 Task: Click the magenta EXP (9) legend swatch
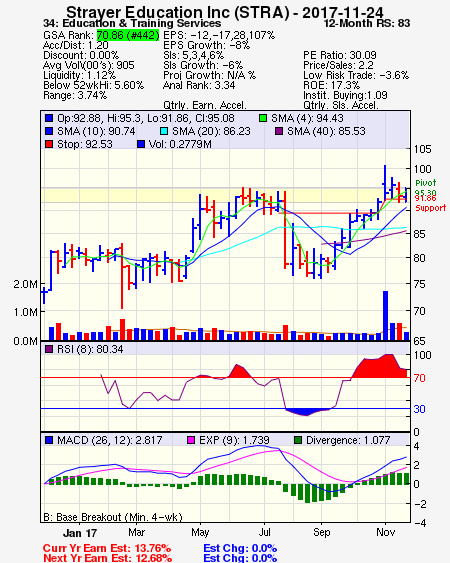point(191,440)
